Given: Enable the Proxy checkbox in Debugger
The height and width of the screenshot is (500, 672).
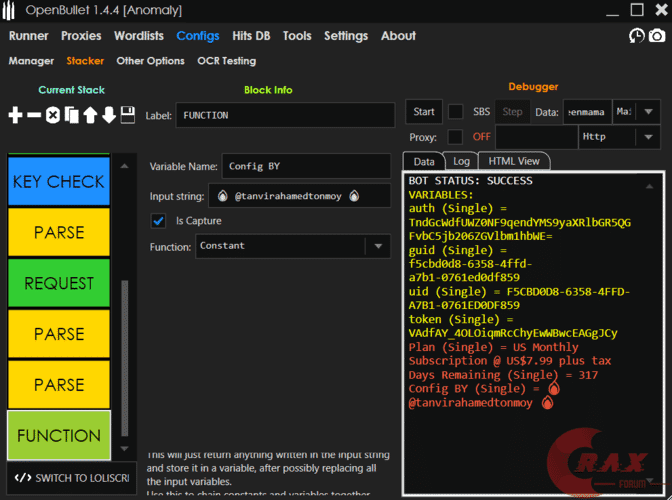Looking at the screenshot, I should [x=455, y=136].
